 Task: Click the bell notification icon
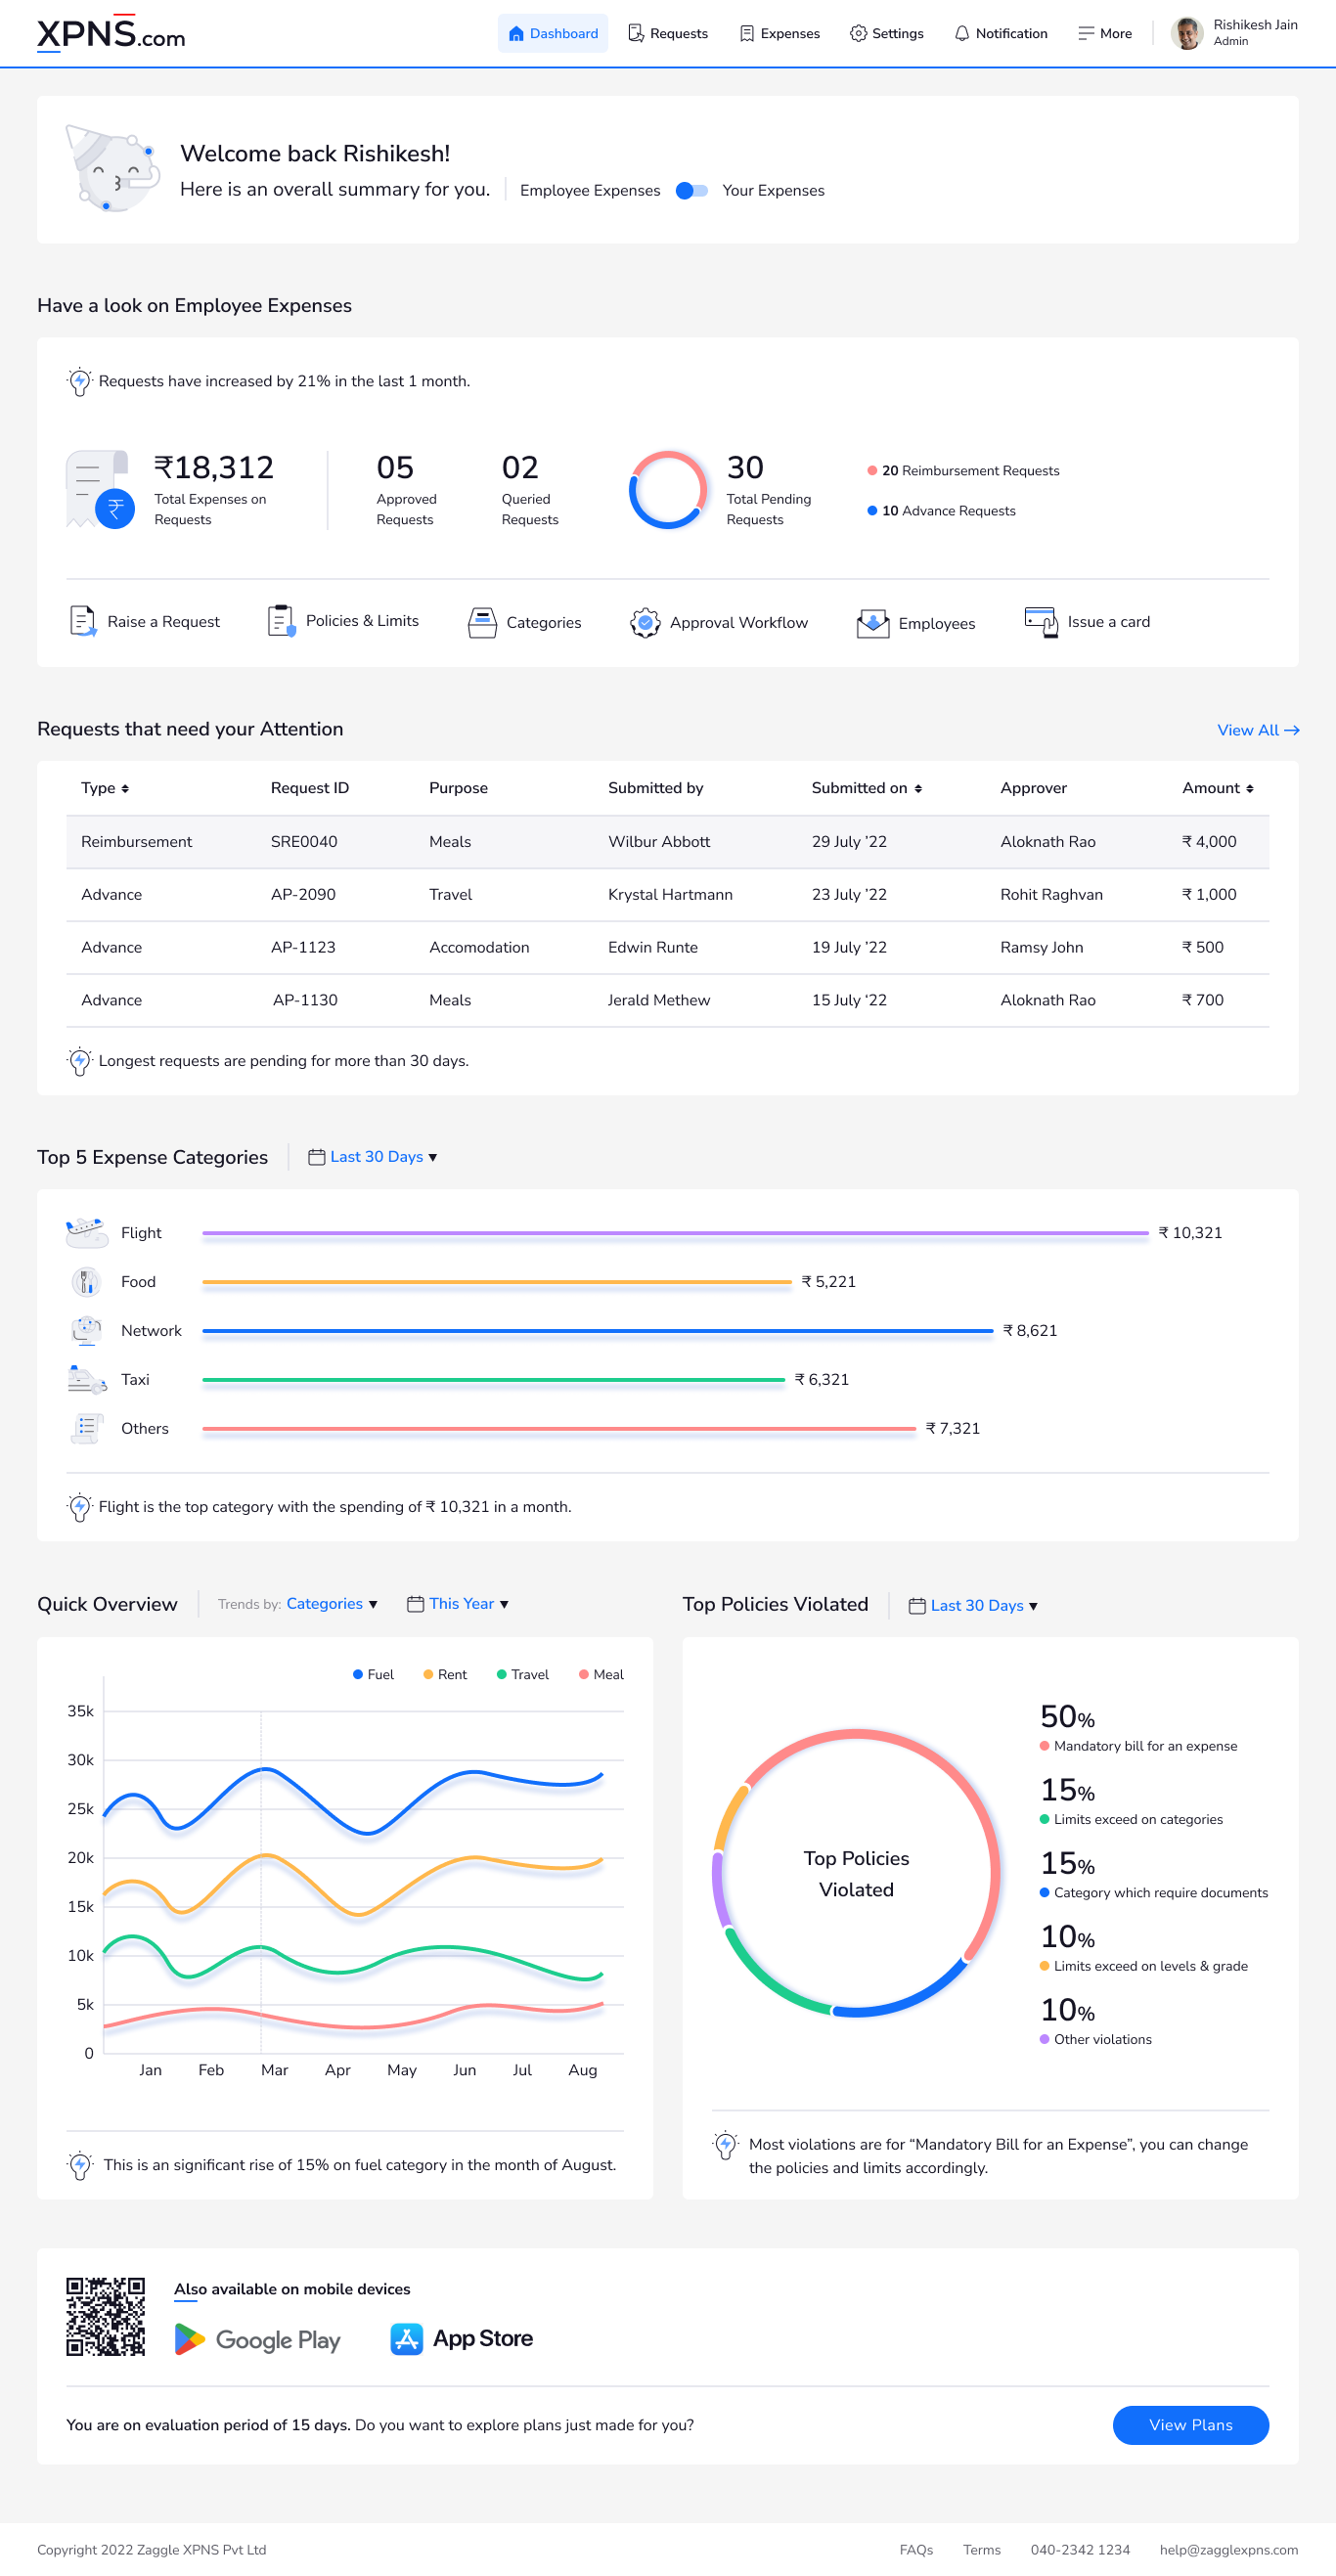pyautogui.click(x=962, y=33)
